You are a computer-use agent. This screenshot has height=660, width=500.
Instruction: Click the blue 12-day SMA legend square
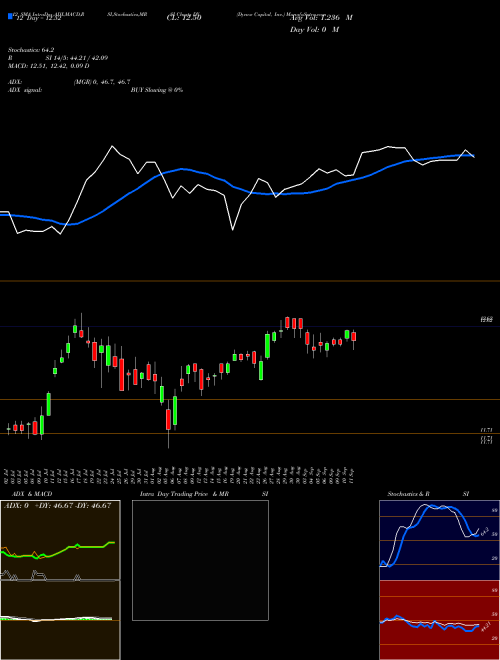click(11, 16)
